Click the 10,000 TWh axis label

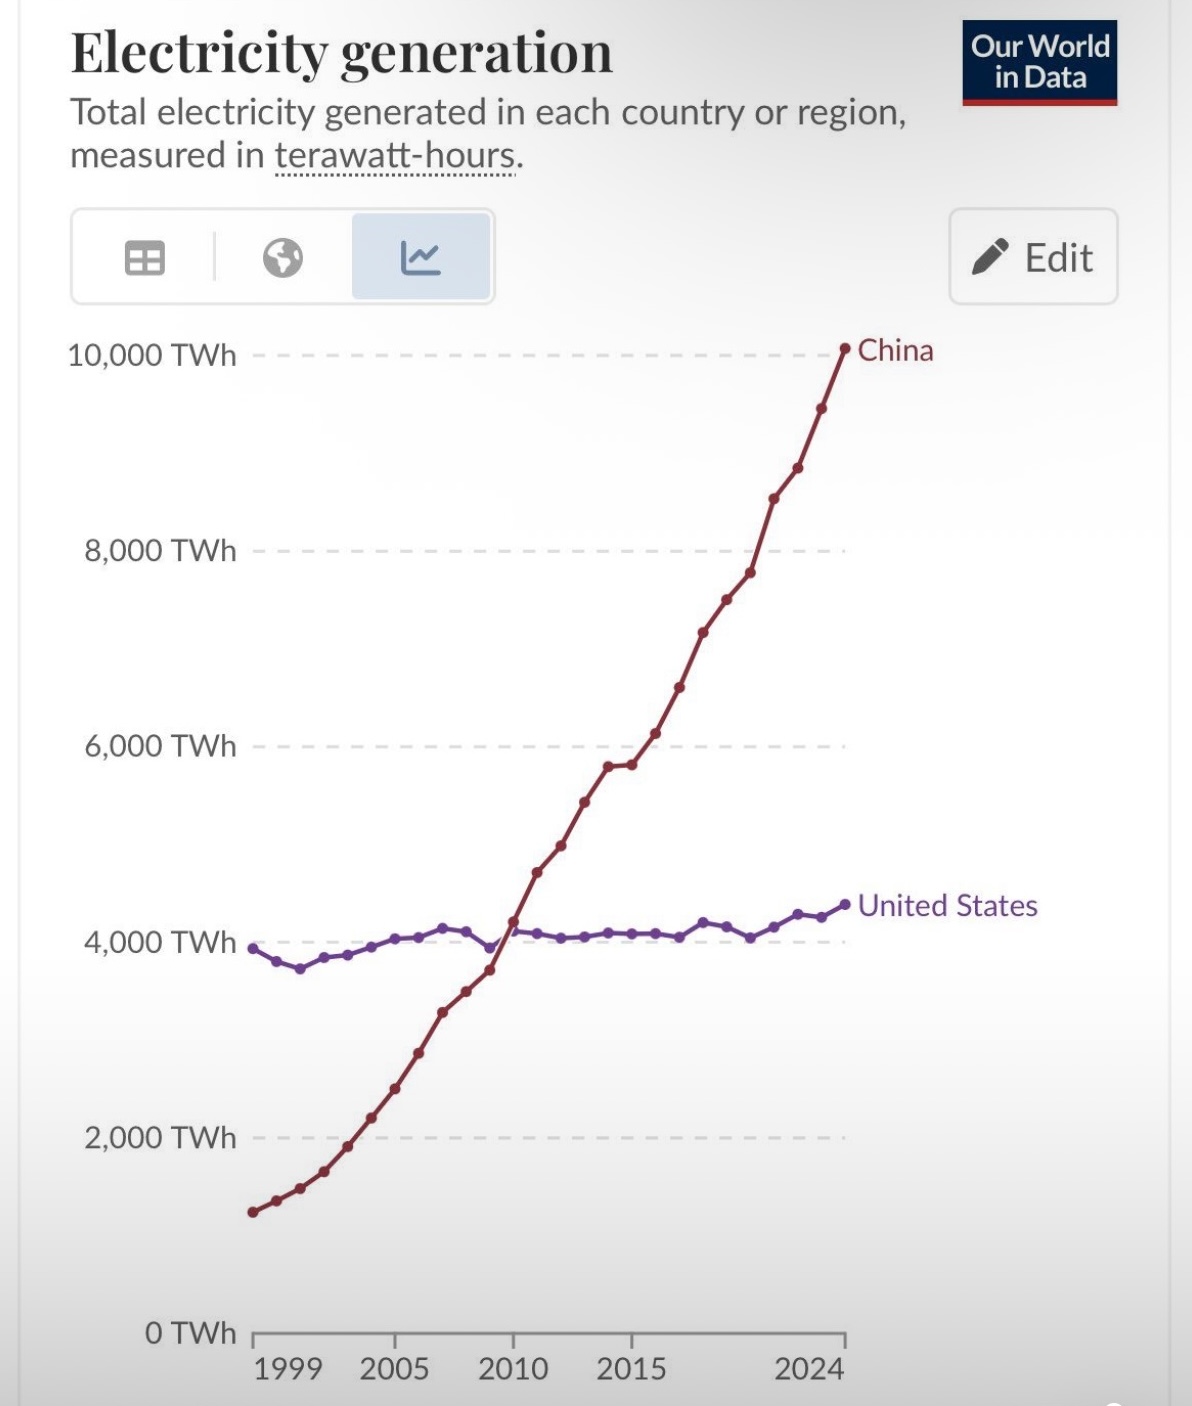point(152,355)
